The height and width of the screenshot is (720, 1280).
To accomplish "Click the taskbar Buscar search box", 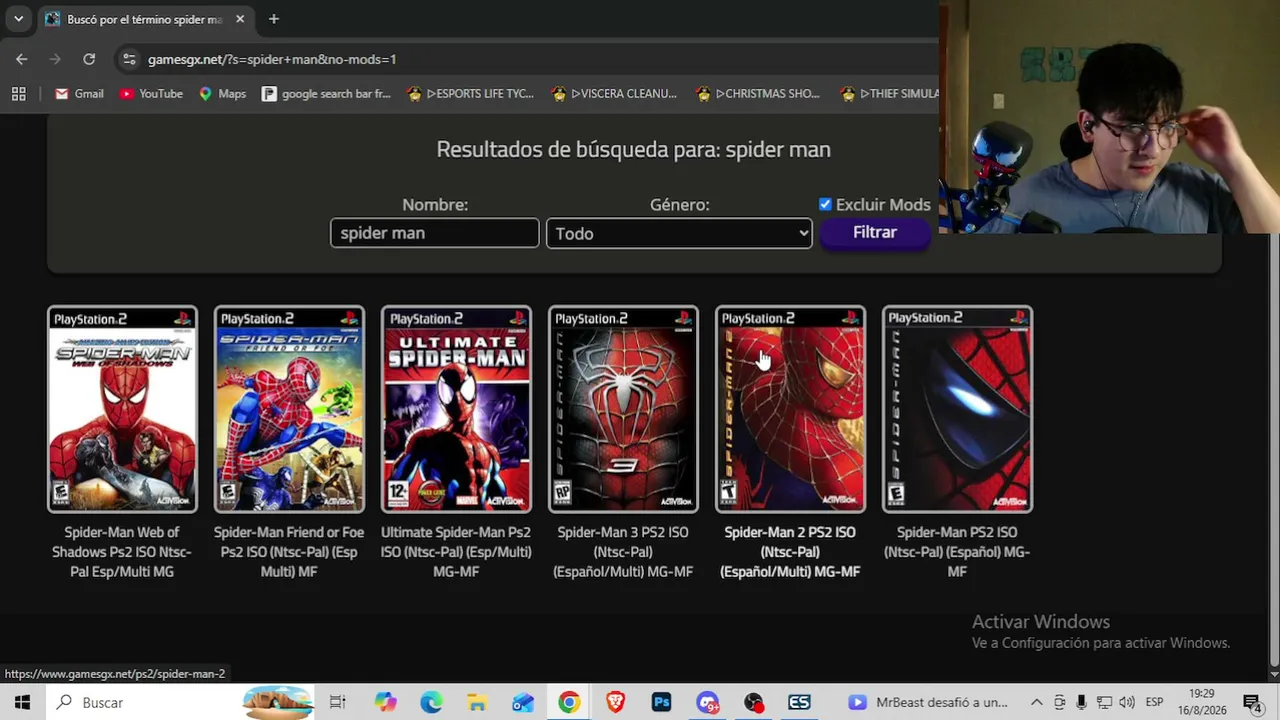I will click(x=180, y=702).
